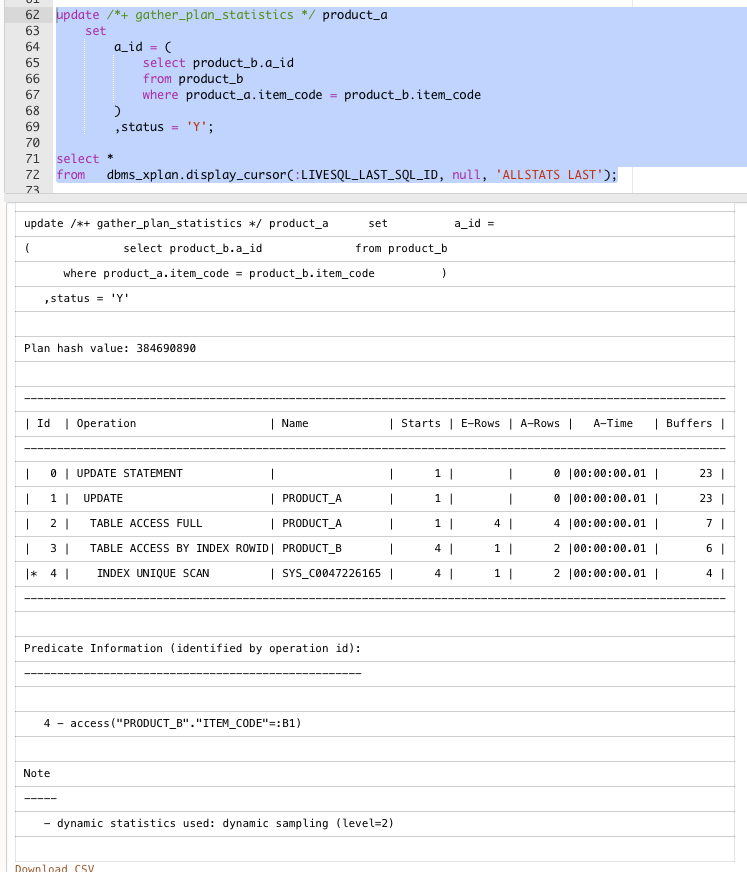This screenshot has height=872, width=747.
Task: Click 'dbms_xplan.display_cursor' in editor line 72
Action: (x=196, y=175)
